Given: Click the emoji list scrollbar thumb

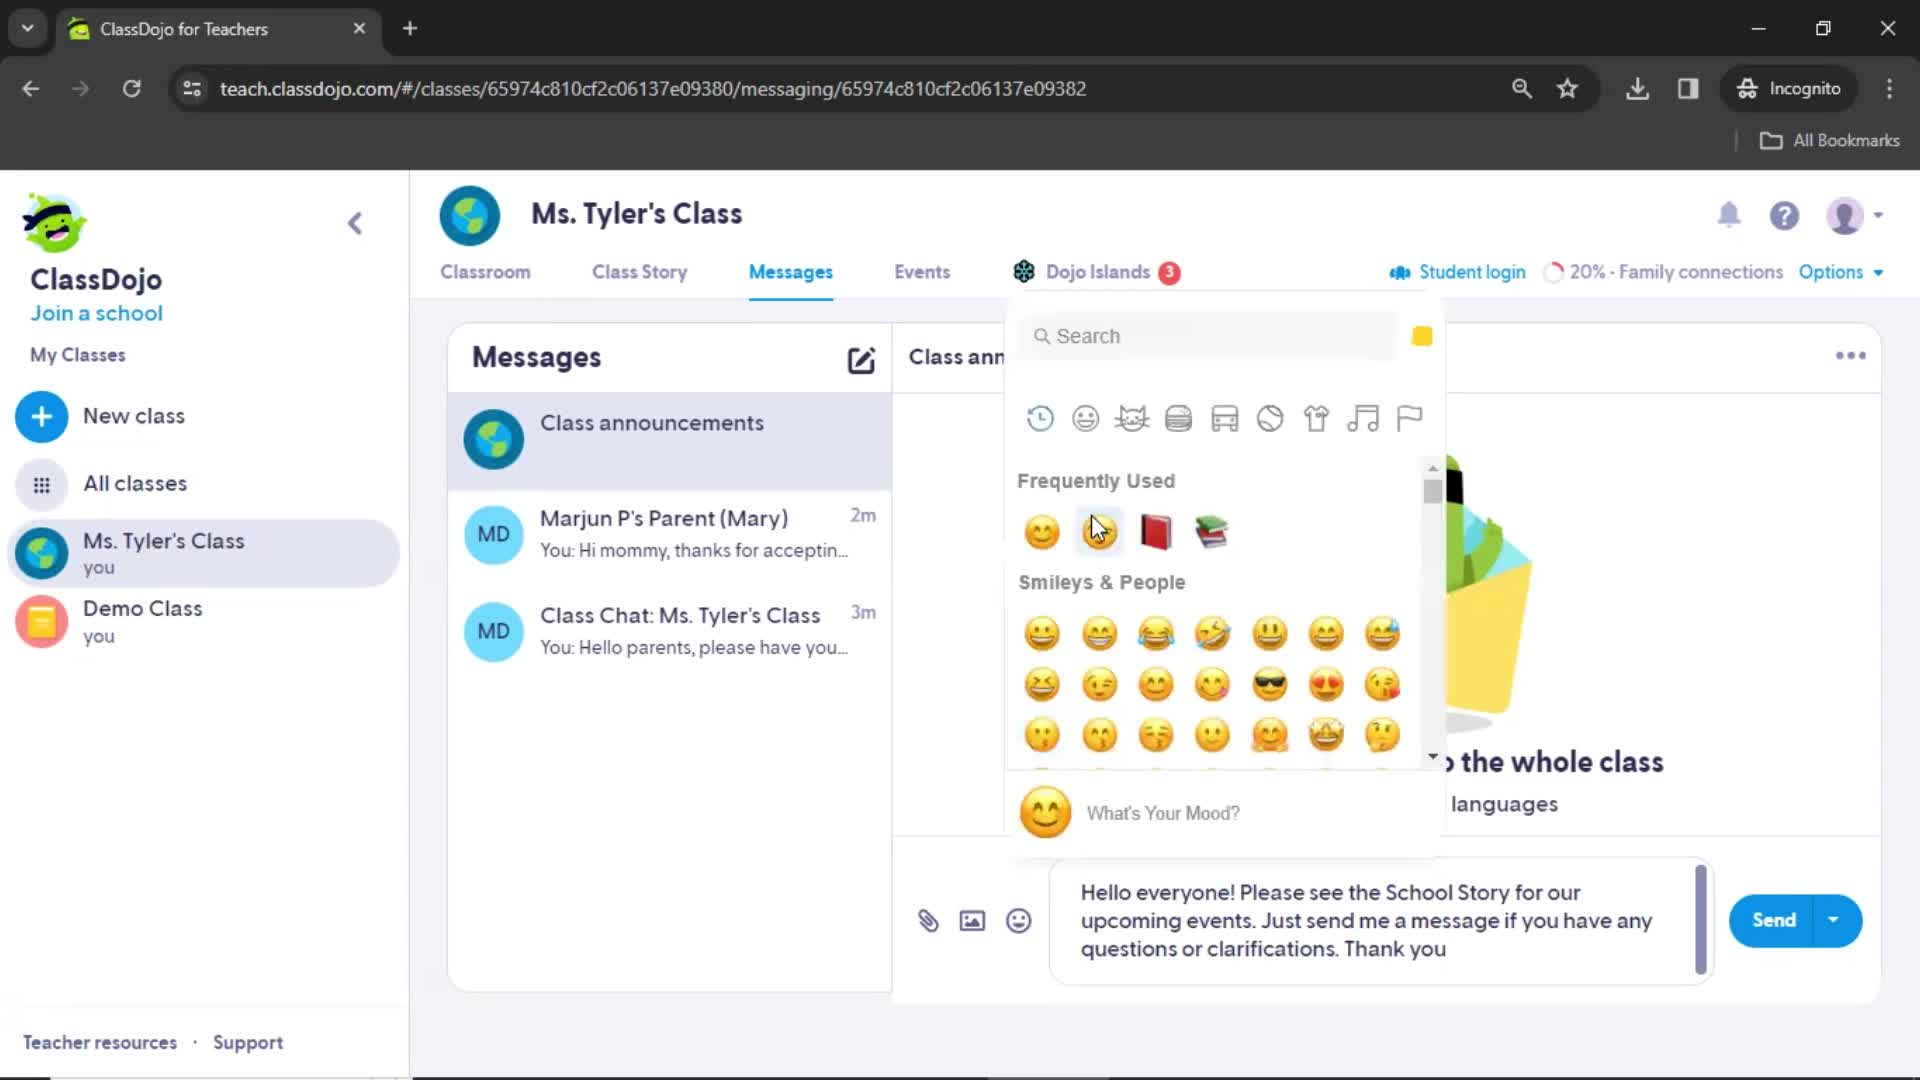Looking at the screenshot, I should click(1432, 491).
